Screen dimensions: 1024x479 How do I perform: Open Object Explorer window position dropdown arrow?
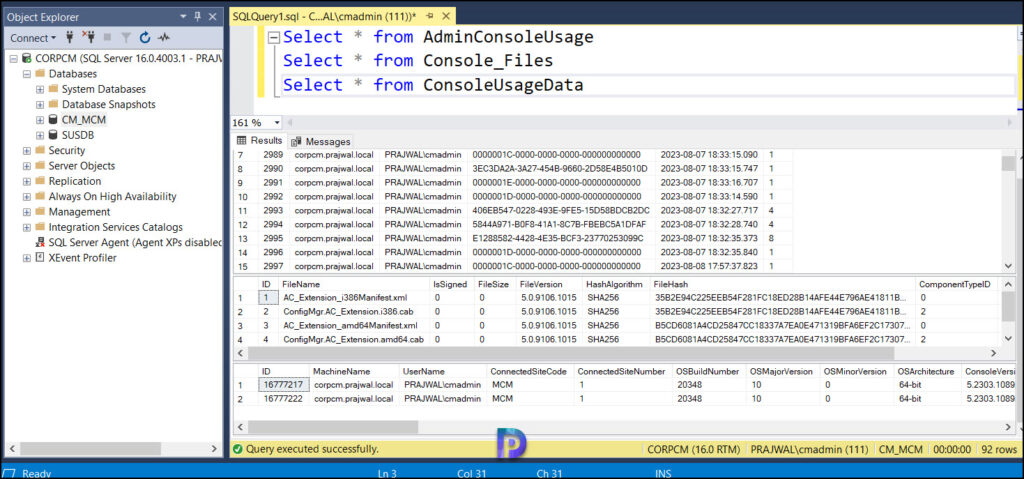(x=183, y=17)
